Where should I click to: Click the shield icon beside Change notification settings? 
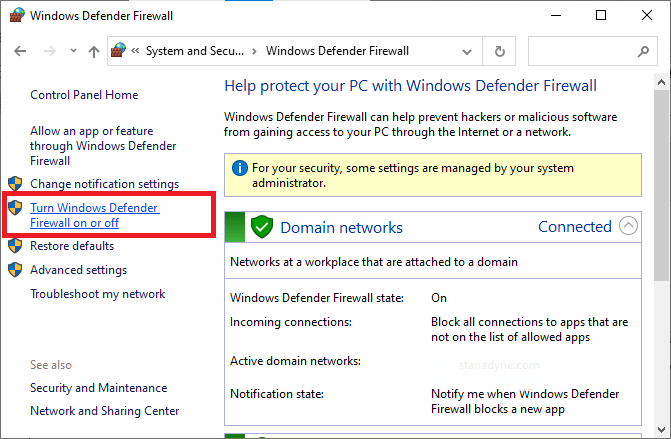[x=15, y=184]
